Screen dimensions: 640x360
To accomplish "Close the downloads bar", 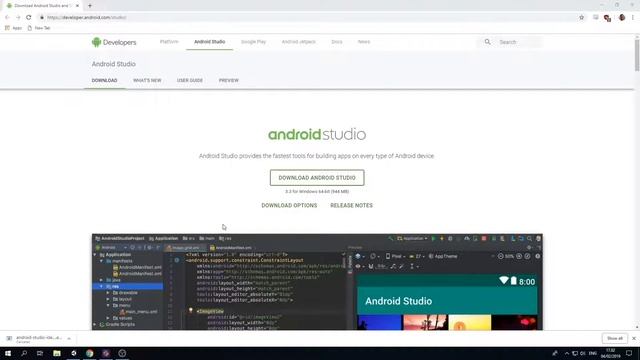I will [x=634, y=338].
